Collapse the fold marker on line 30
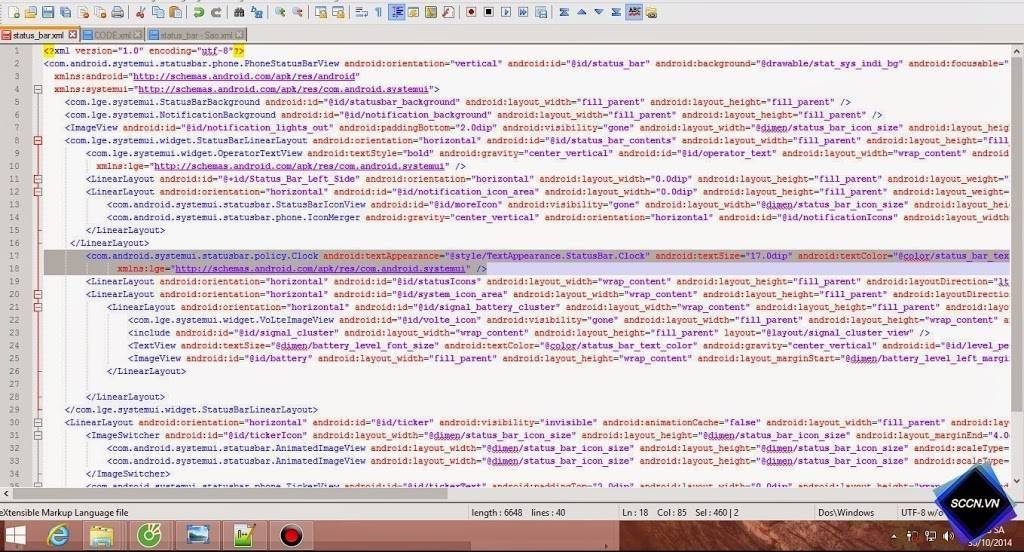This screenshot has height=552, width=1024. click(x=38, y=423)
